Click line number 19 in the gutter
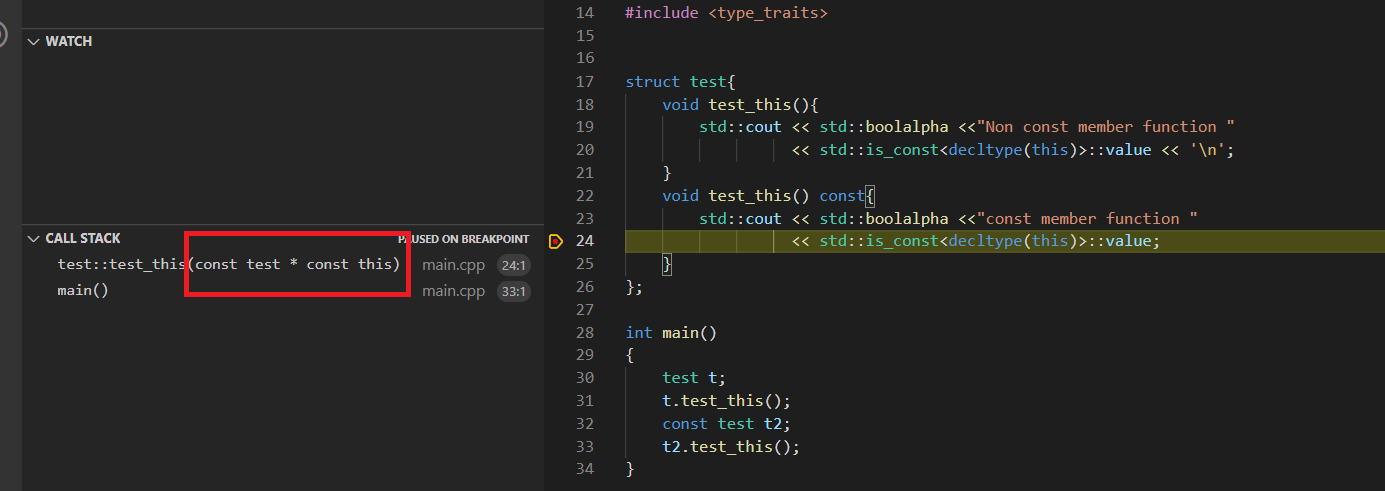Screen dimensions: 1385x491 point(585,127)
